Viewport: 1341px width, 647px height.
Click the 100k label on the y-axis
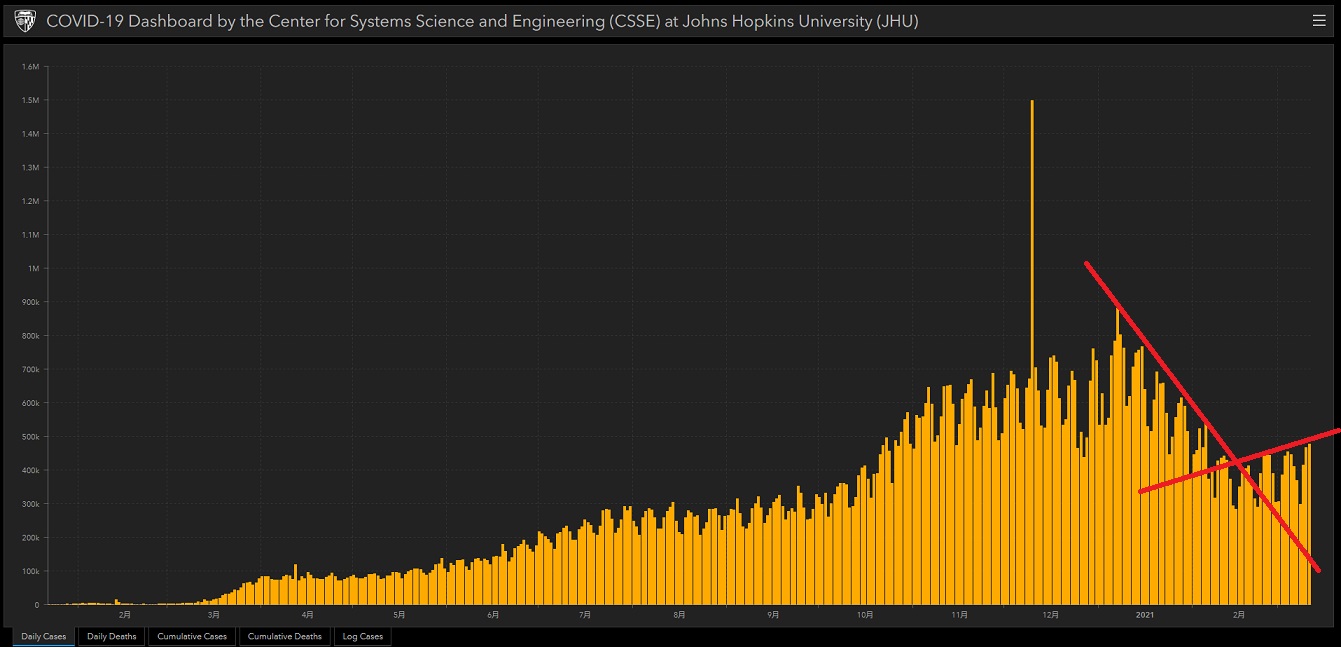click(30, 571)
